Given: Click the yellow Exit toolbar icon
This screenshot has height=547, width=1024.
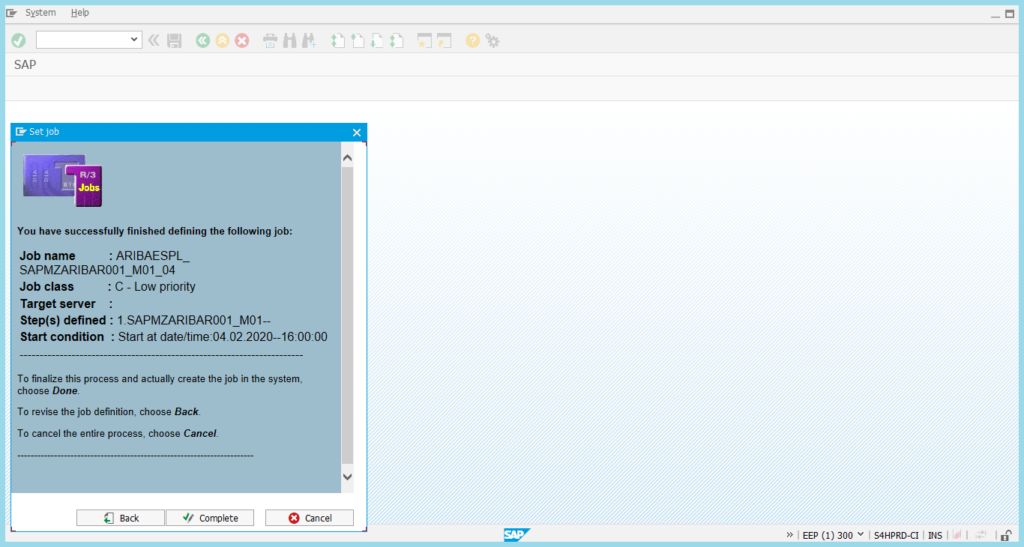Looking at the screenshot, I should click(x=222, y=40).
